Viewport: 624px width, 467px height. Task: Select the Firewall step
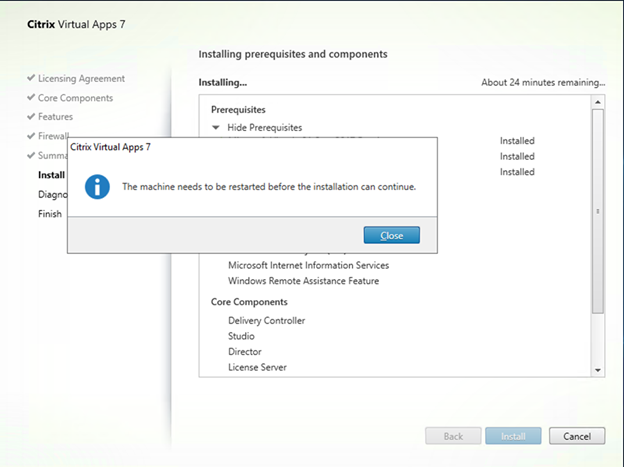click(x=53, y=136)
